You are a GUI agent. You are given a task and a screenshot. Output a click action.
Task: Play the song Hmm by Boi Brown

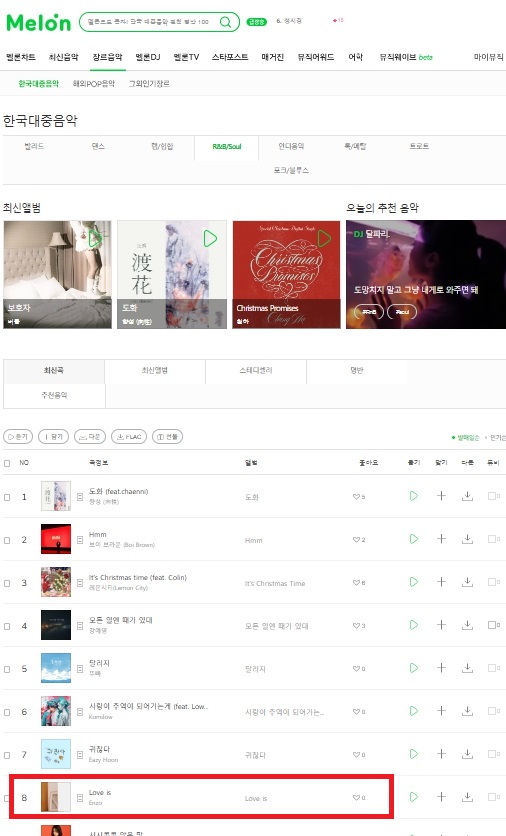(414, 539)
